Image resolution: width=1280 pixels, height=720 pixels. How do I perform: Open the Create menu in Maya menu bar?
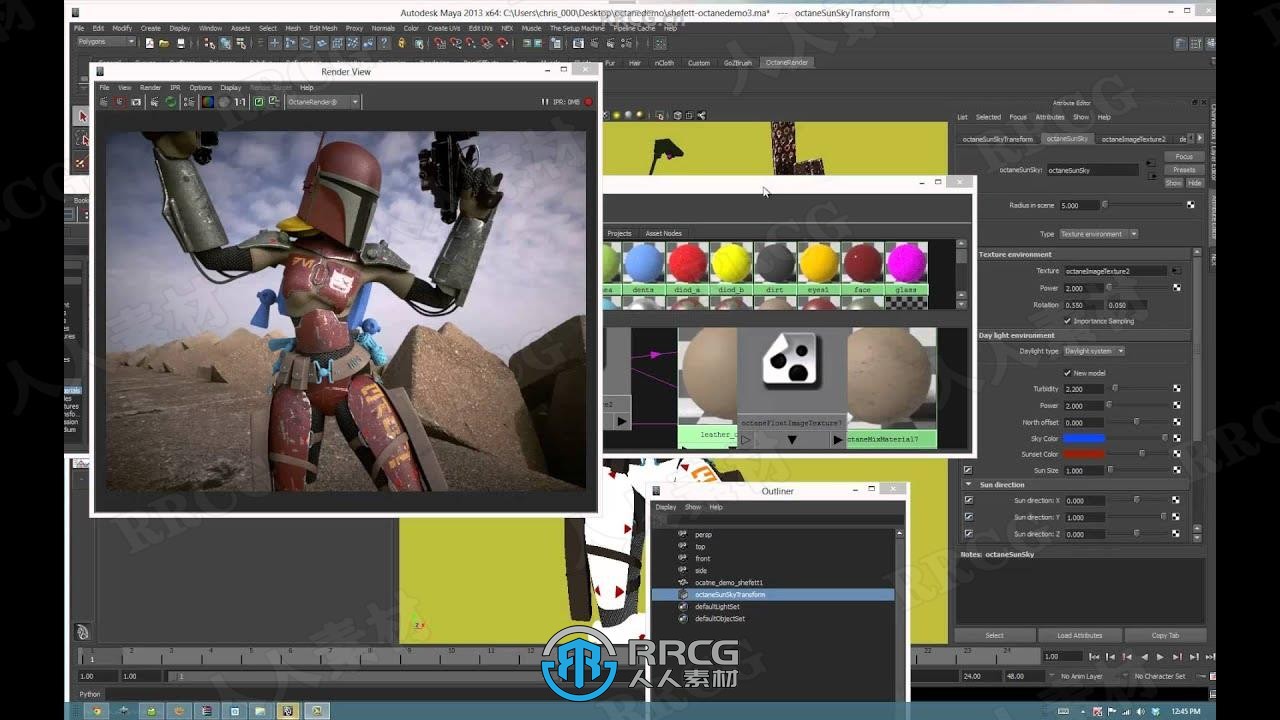(x=150, y=28)
